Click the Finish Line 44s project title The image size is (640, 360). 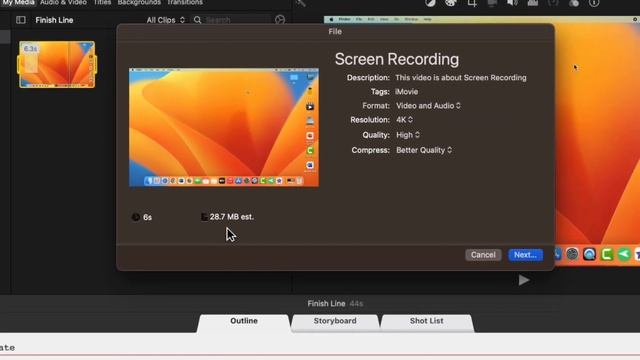click(x=335, y=304)
